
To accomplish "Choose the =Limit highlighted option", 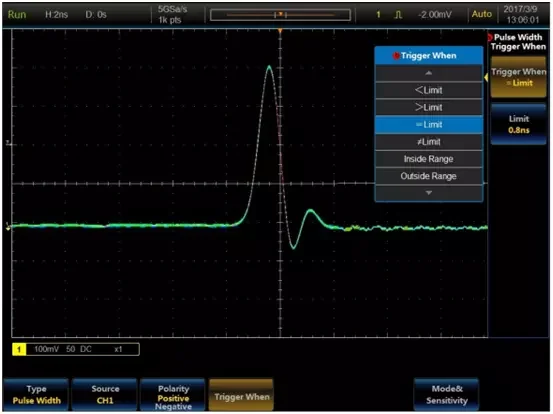I will [x=429, y=125].
